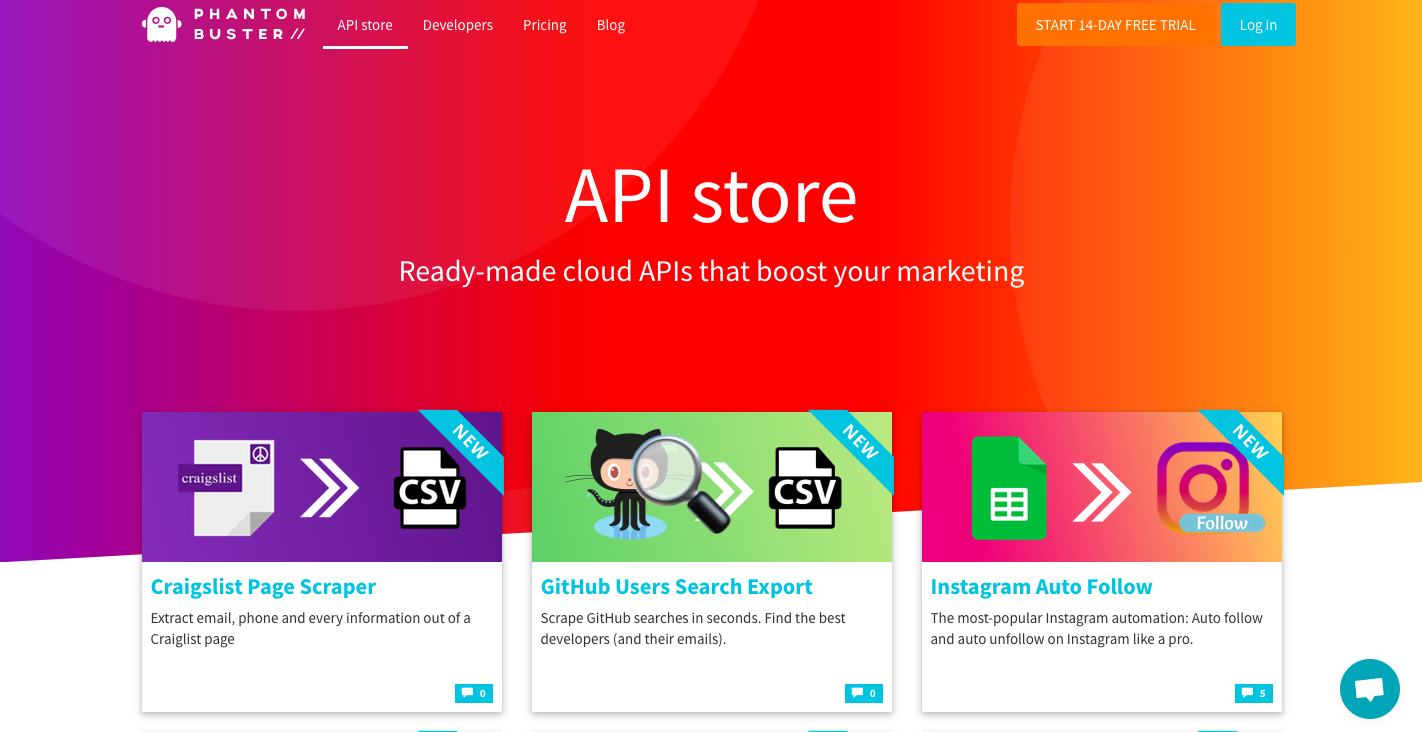Open the Blog link in navigation
1422x732 pixels.
point(611,25)
